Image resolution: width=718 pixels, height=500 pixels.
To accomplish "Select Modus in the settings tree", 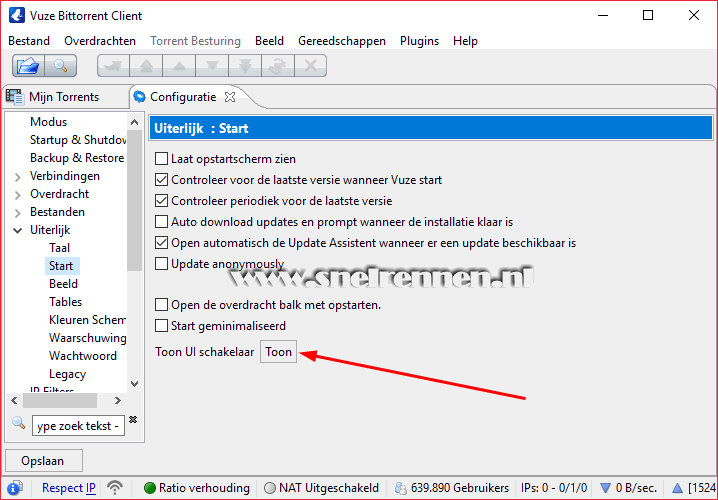I will [49, 122].
